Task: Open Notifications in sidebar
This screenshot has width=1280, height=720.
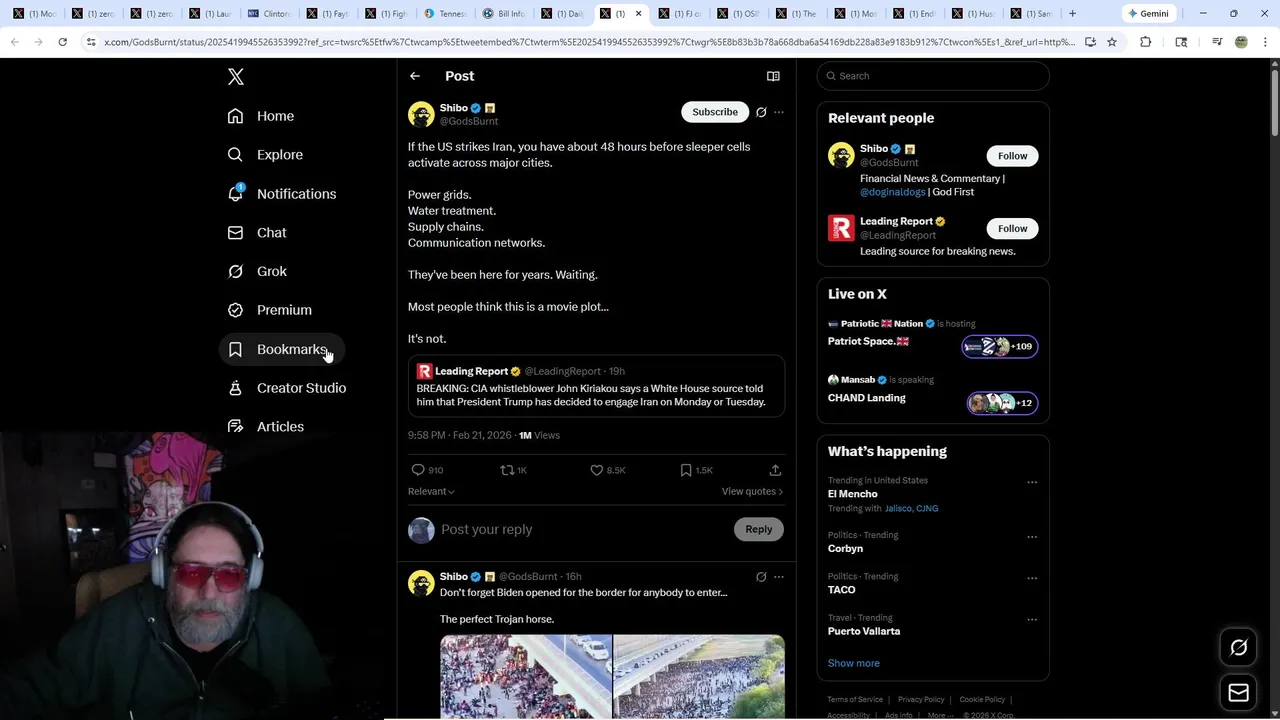Action: pyautogui.click(x=282, y=194)
